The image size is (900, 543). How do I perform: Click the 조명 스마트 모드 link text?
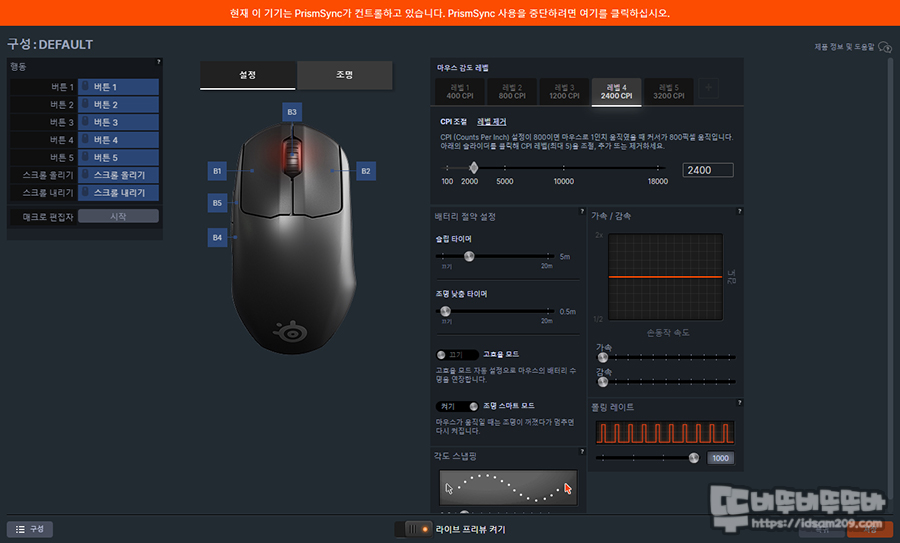[509, 406]
